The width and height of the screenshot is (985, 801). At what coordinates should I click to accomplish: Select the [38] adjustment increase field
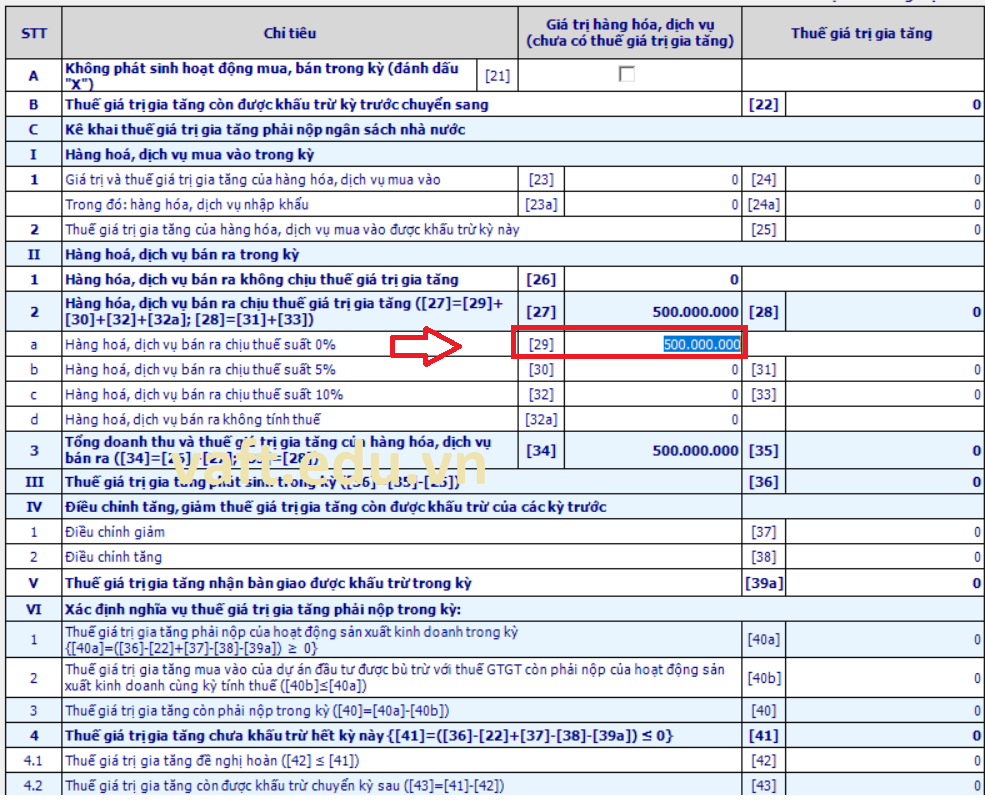pos(883,557)
